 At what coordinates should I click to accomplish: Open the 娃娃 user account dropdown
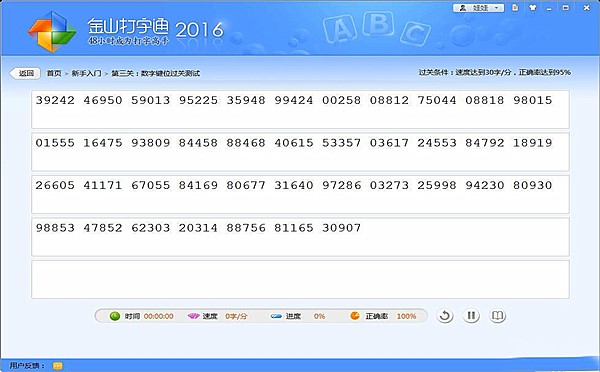478,8
